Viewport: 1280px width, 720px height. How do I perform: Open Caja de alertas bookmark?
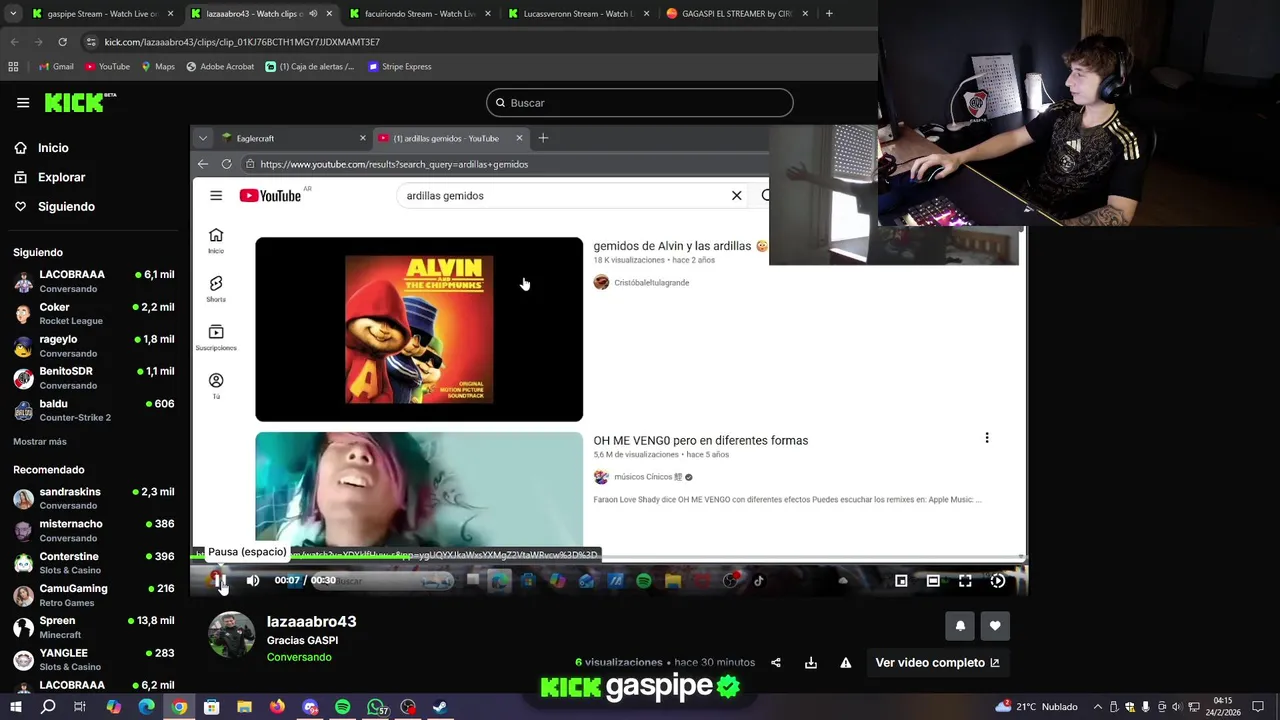(310, 67)
